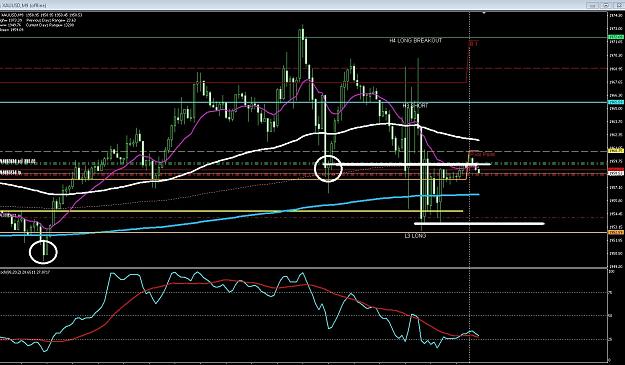Viewport: 625px width, 365px height.
Task: Click the Stoch indicator label in subwindow
Action: tap(25, 272)
